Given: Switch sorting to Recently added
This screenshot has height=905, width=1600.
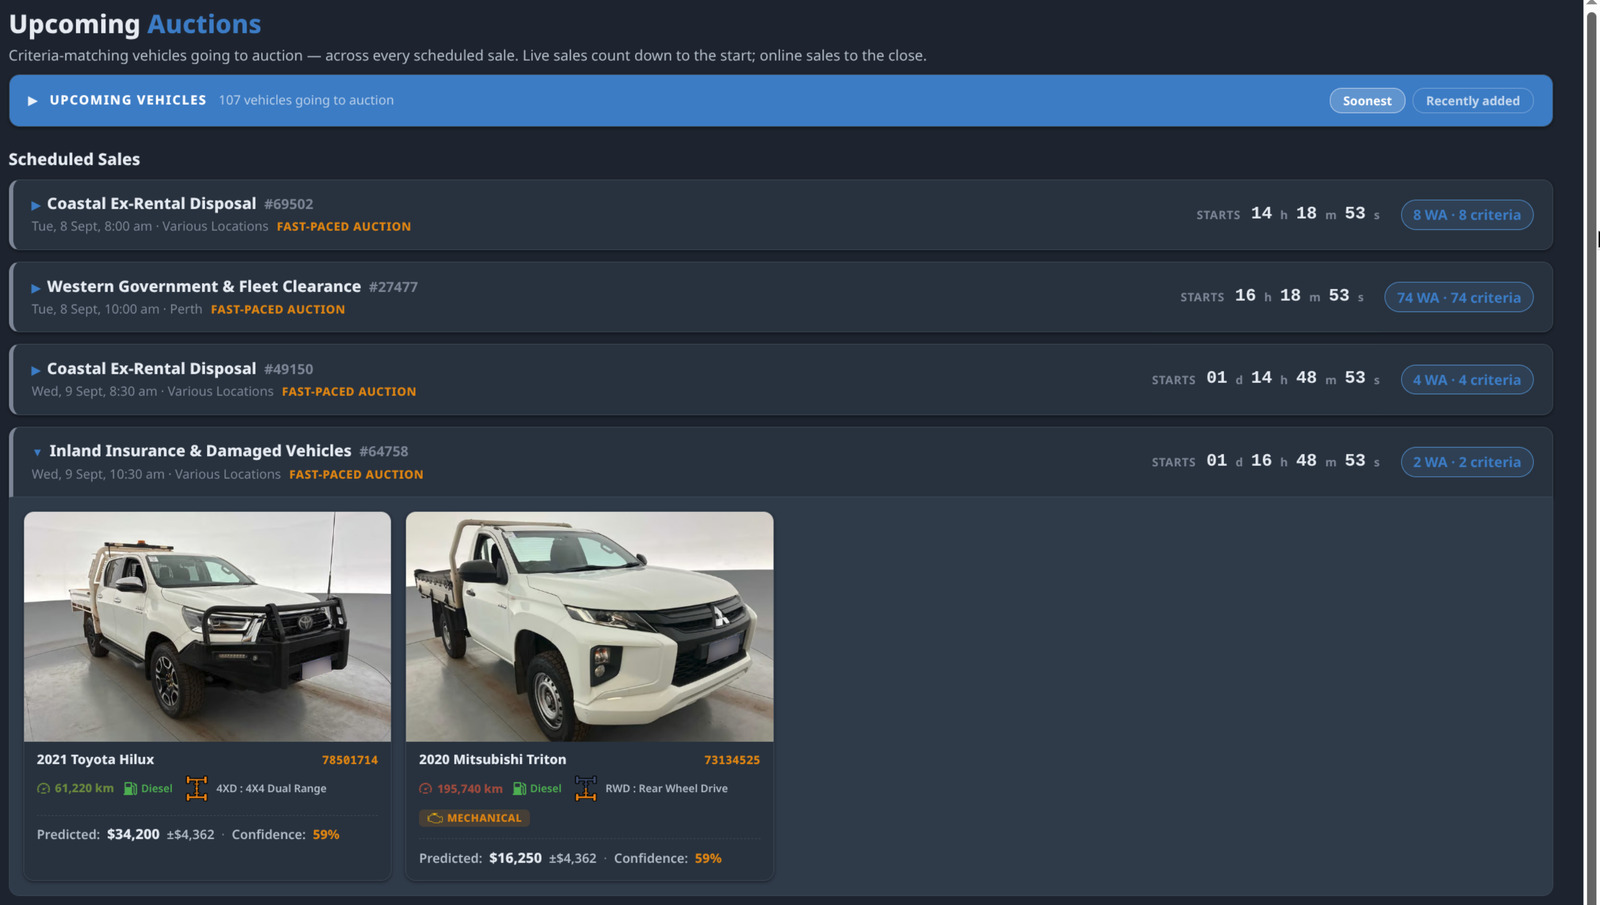Looking at the screenshot, I should click(x=1472, y=100).
